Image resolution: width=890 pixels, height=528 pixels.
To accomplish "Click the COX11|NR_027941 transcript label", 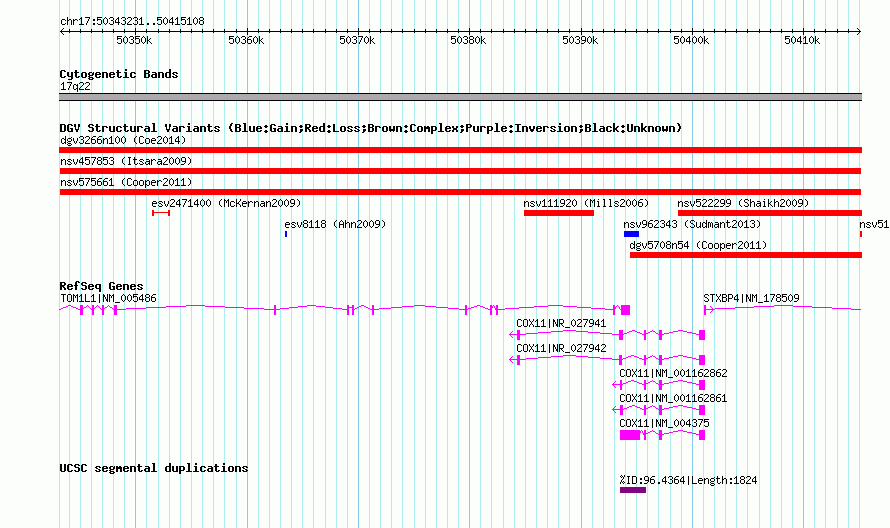I will coord(561,323).
